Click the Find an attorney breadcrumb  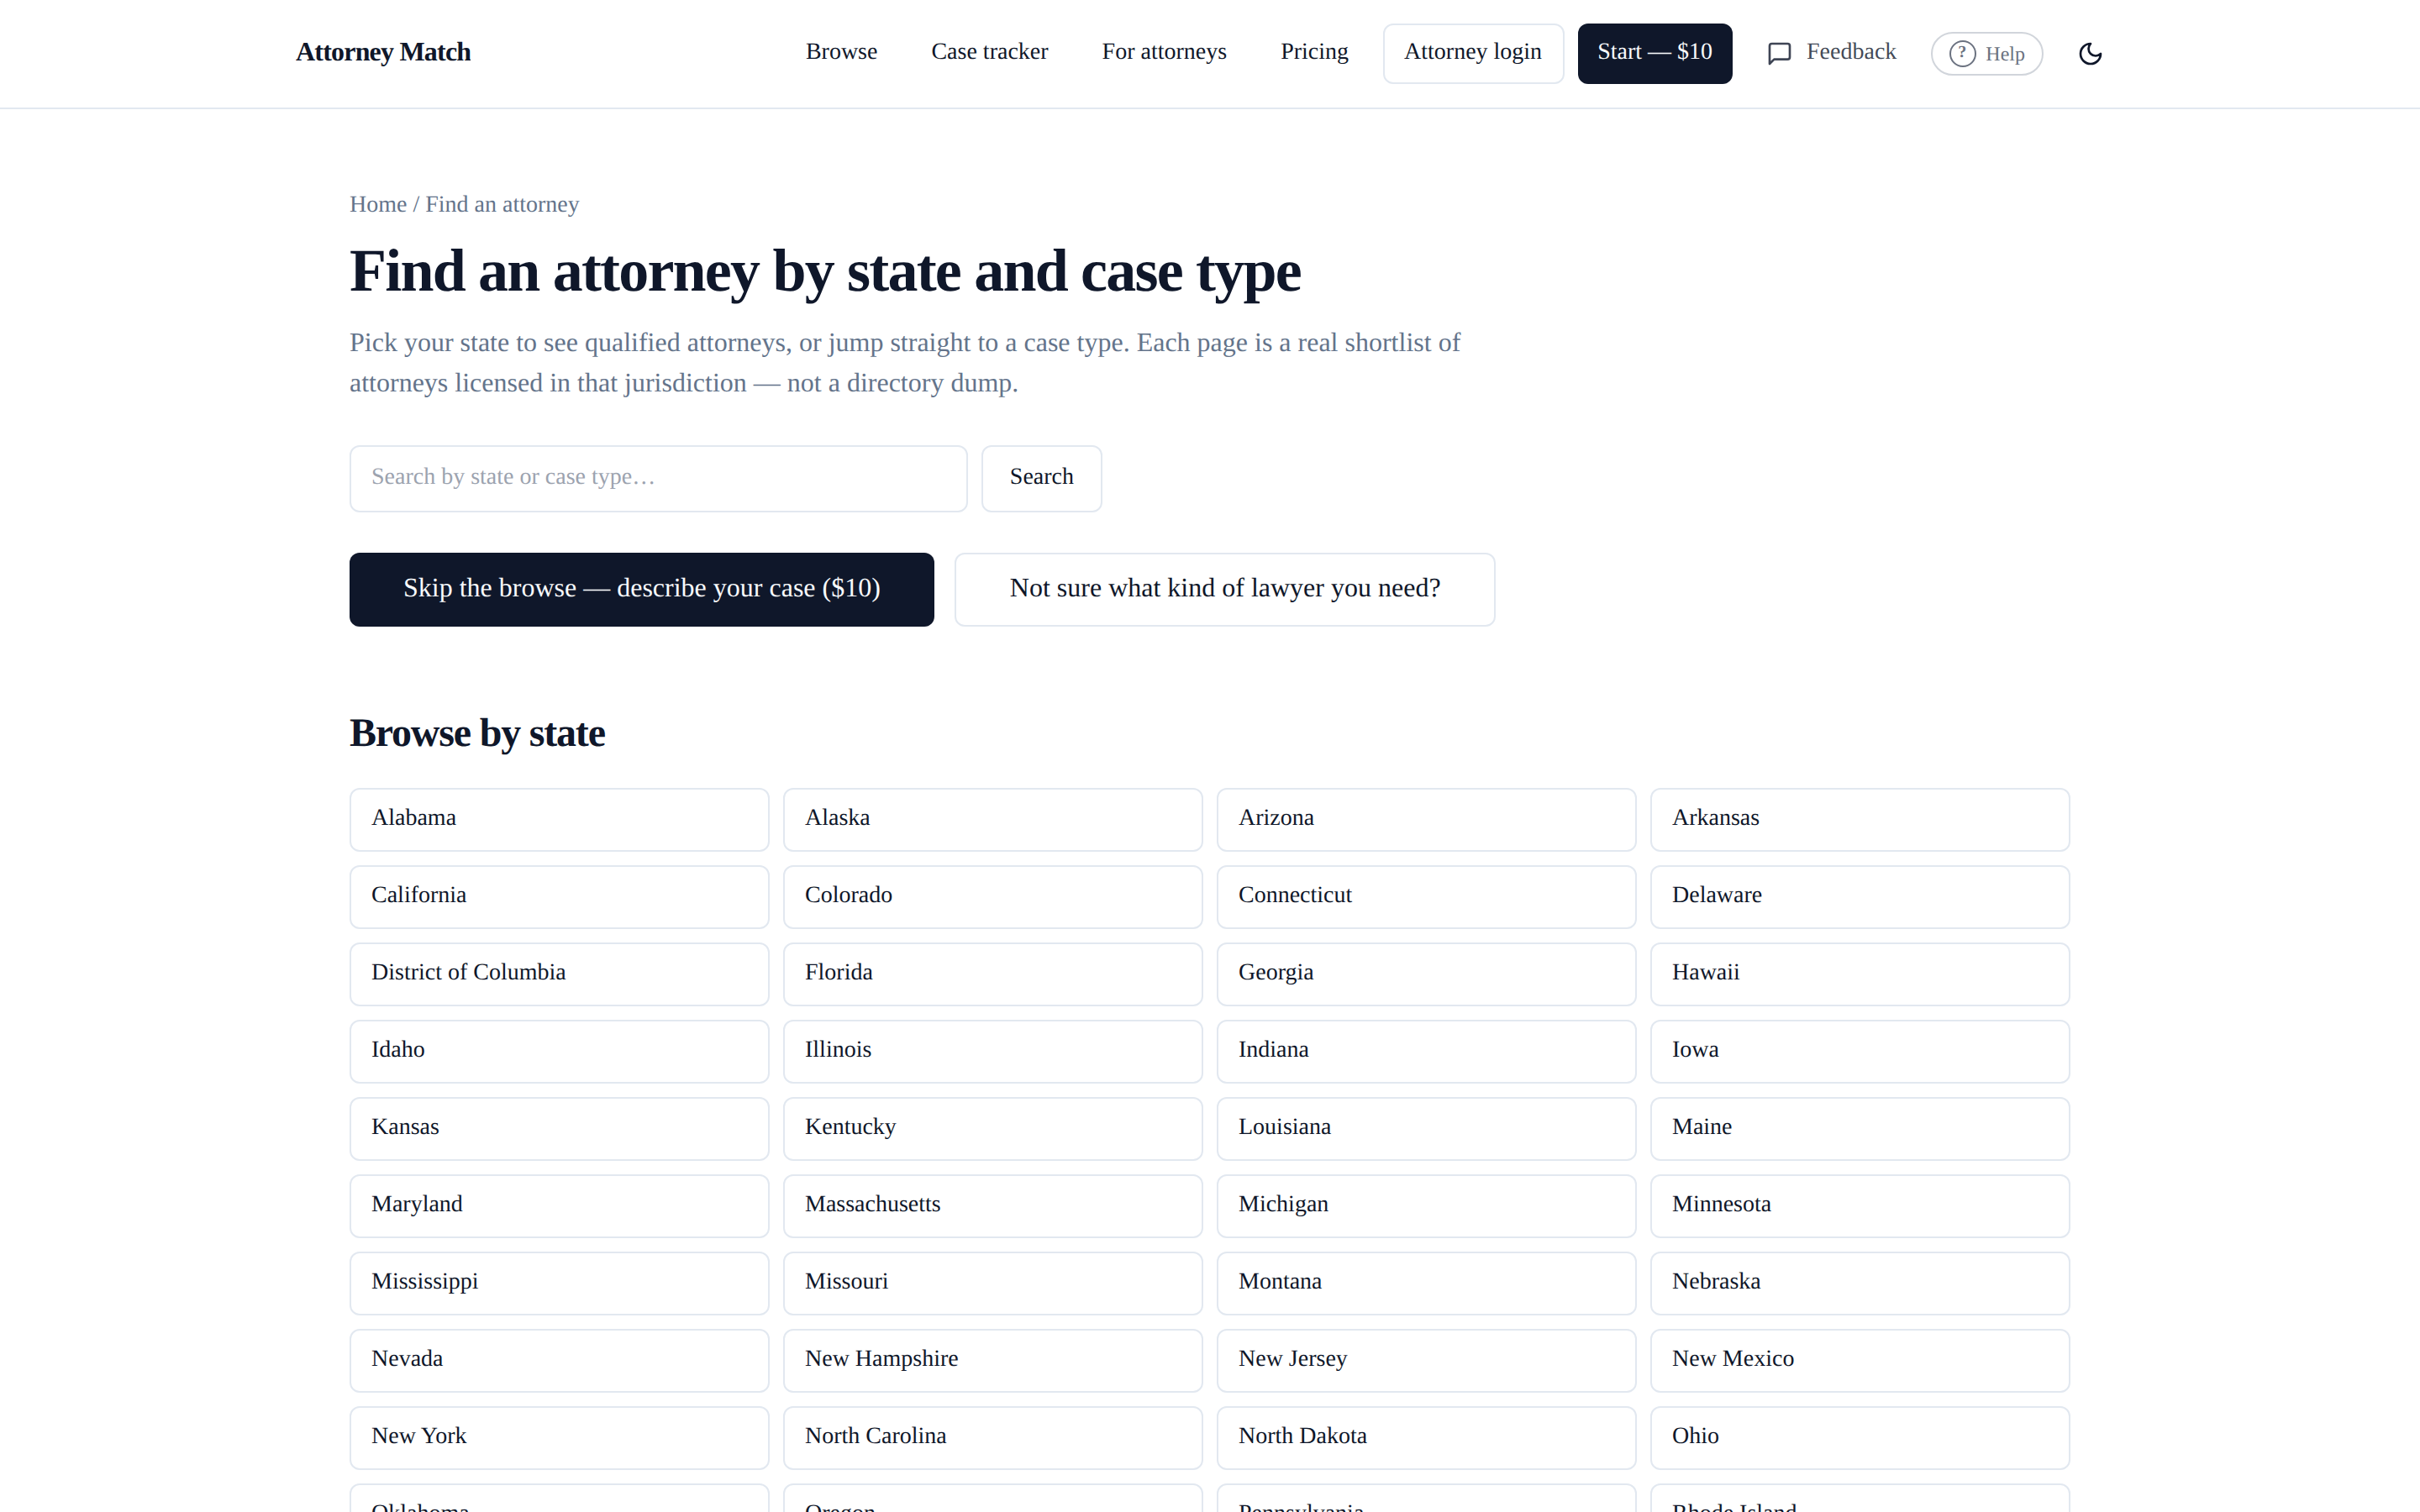[502, 204]
